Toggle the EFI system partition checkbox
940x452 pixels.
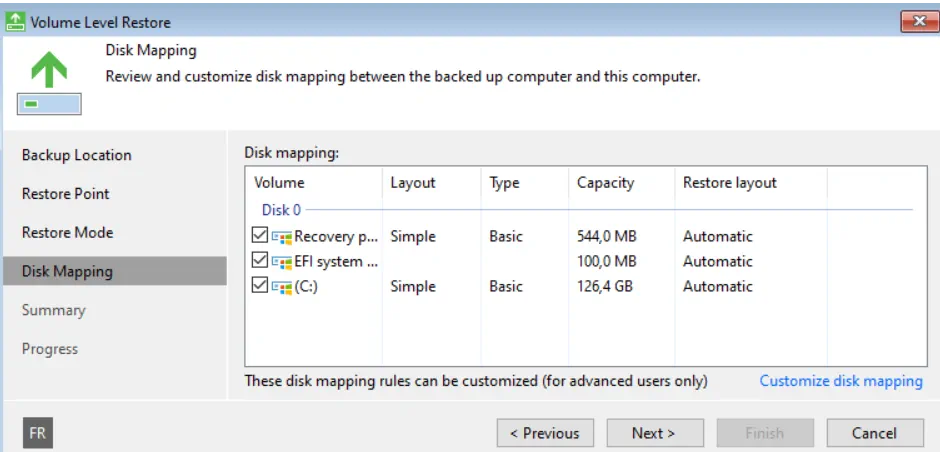pyautogui.click(x=260, y=261)
